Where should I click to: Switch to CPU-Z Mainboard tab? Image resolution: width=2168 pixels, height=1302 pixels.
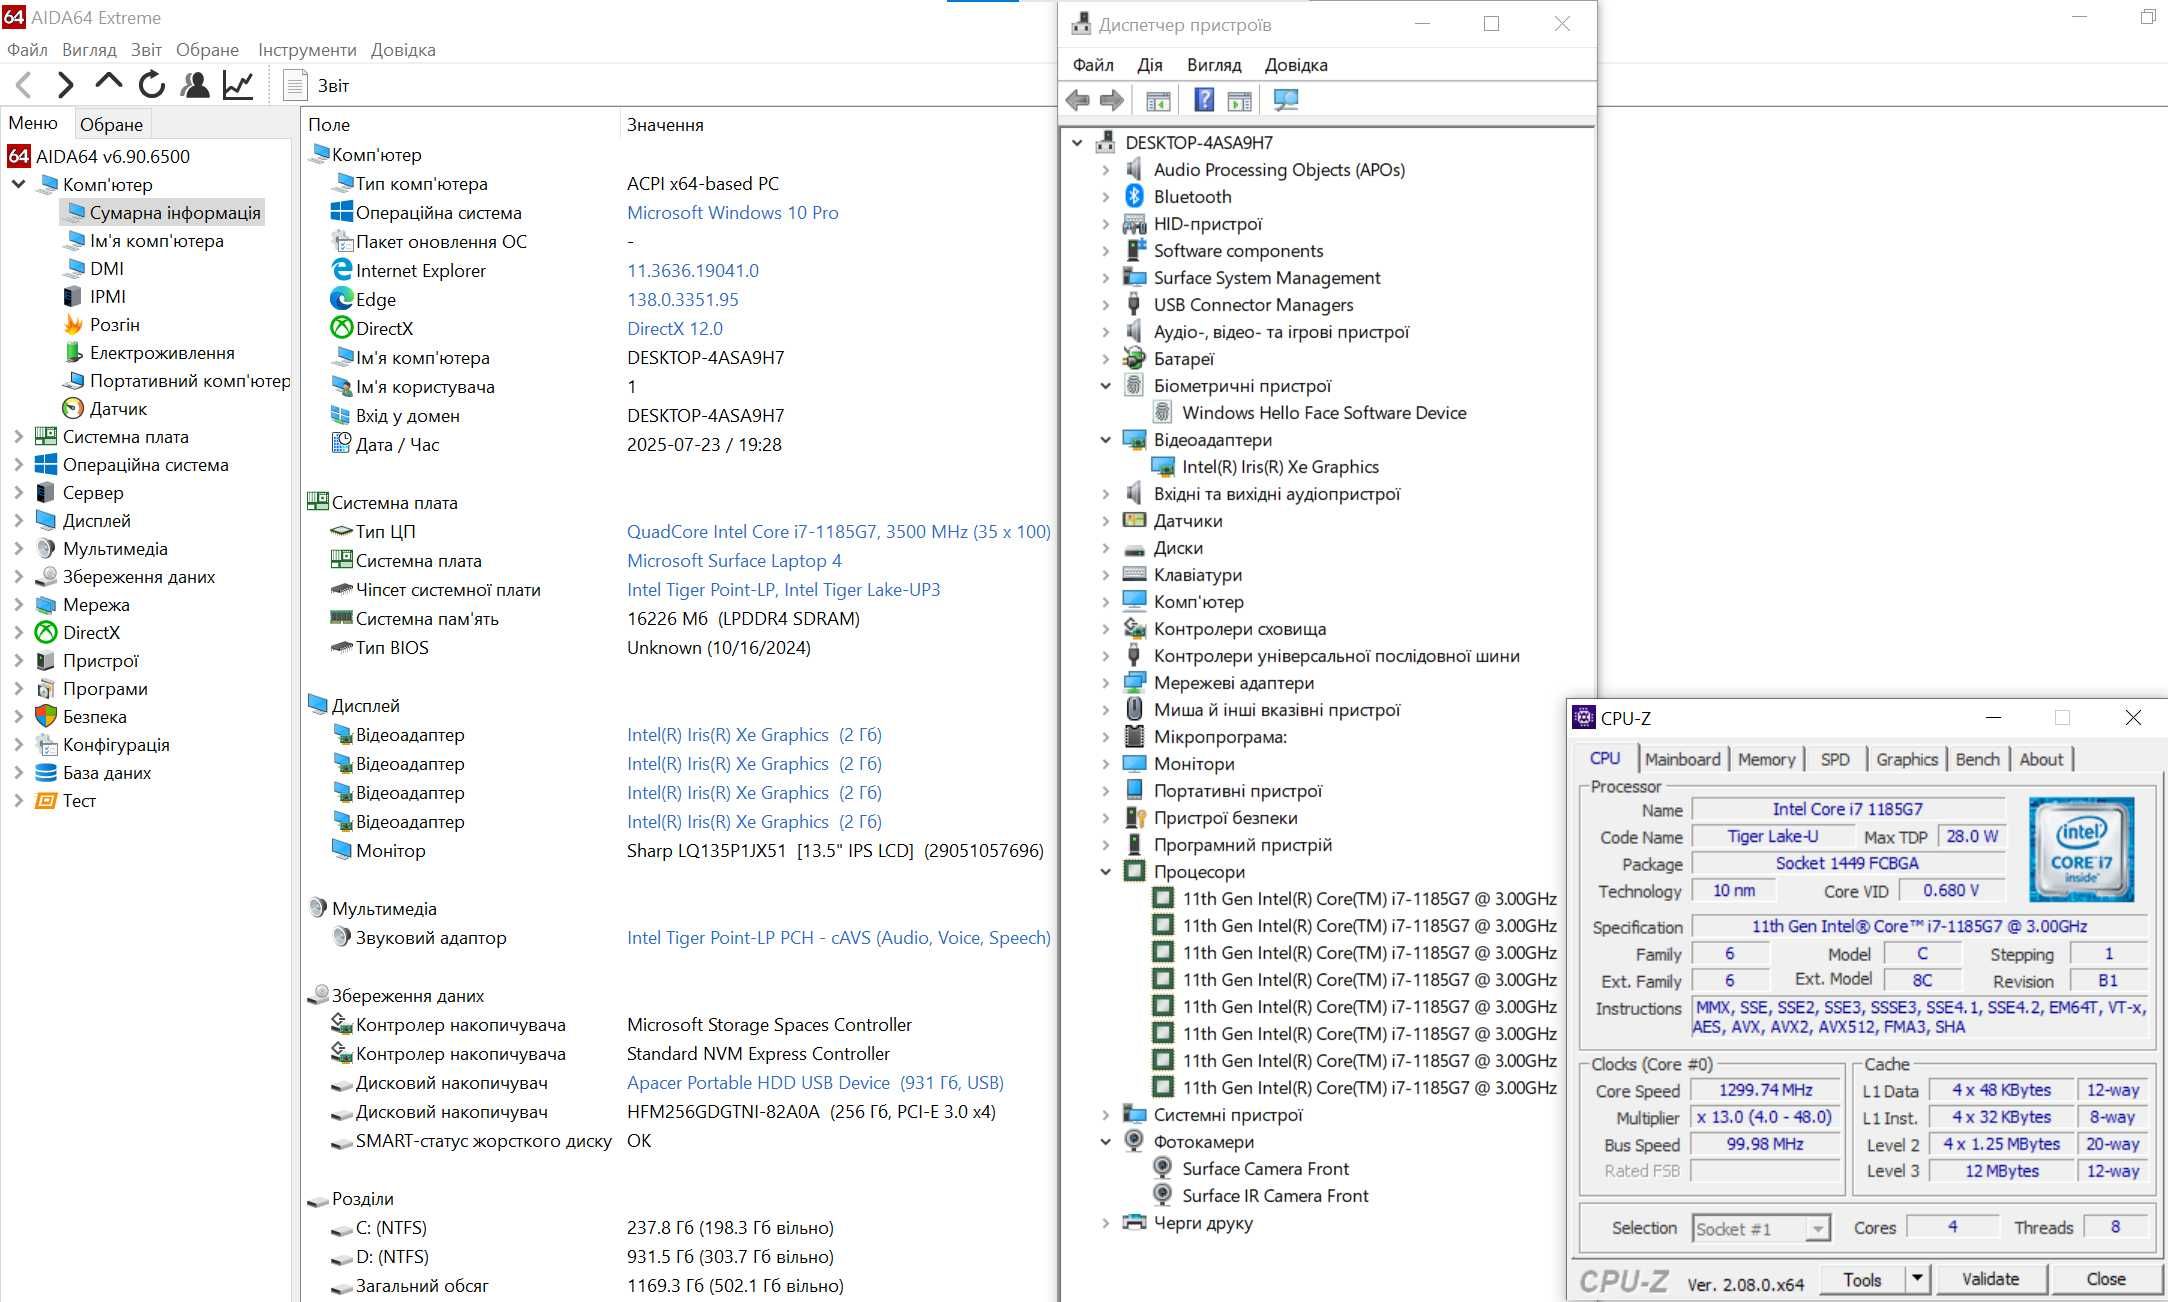click(1683, 760)
